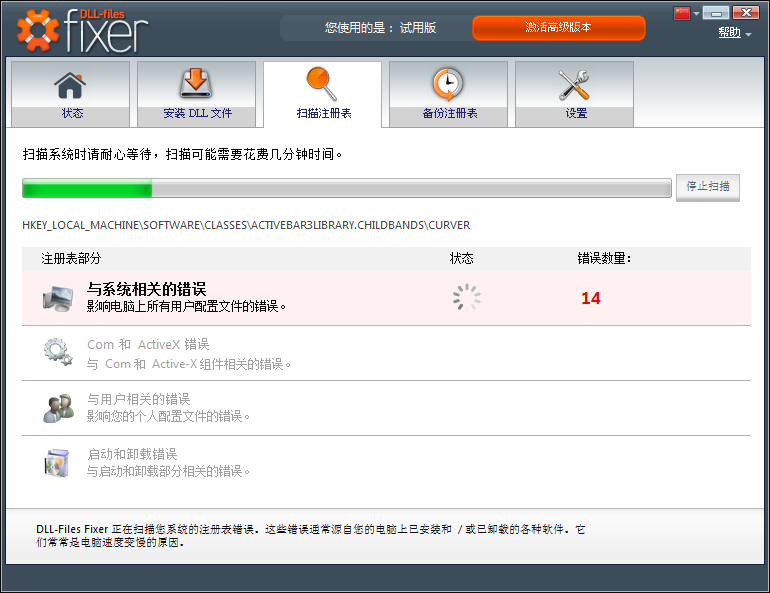
Task: Click the scan wait-time instruction text
Action: (x=182, y=155)
